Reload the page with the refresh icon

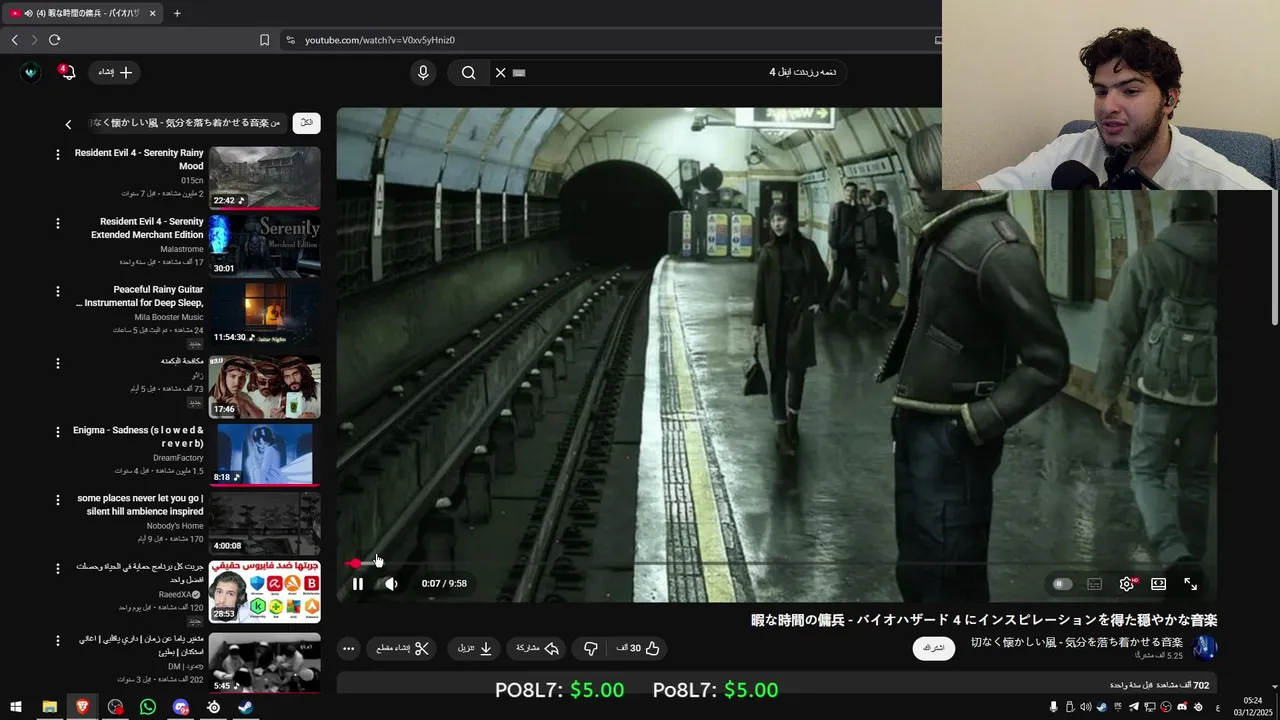pyautogui.click(x=54, y=40)
